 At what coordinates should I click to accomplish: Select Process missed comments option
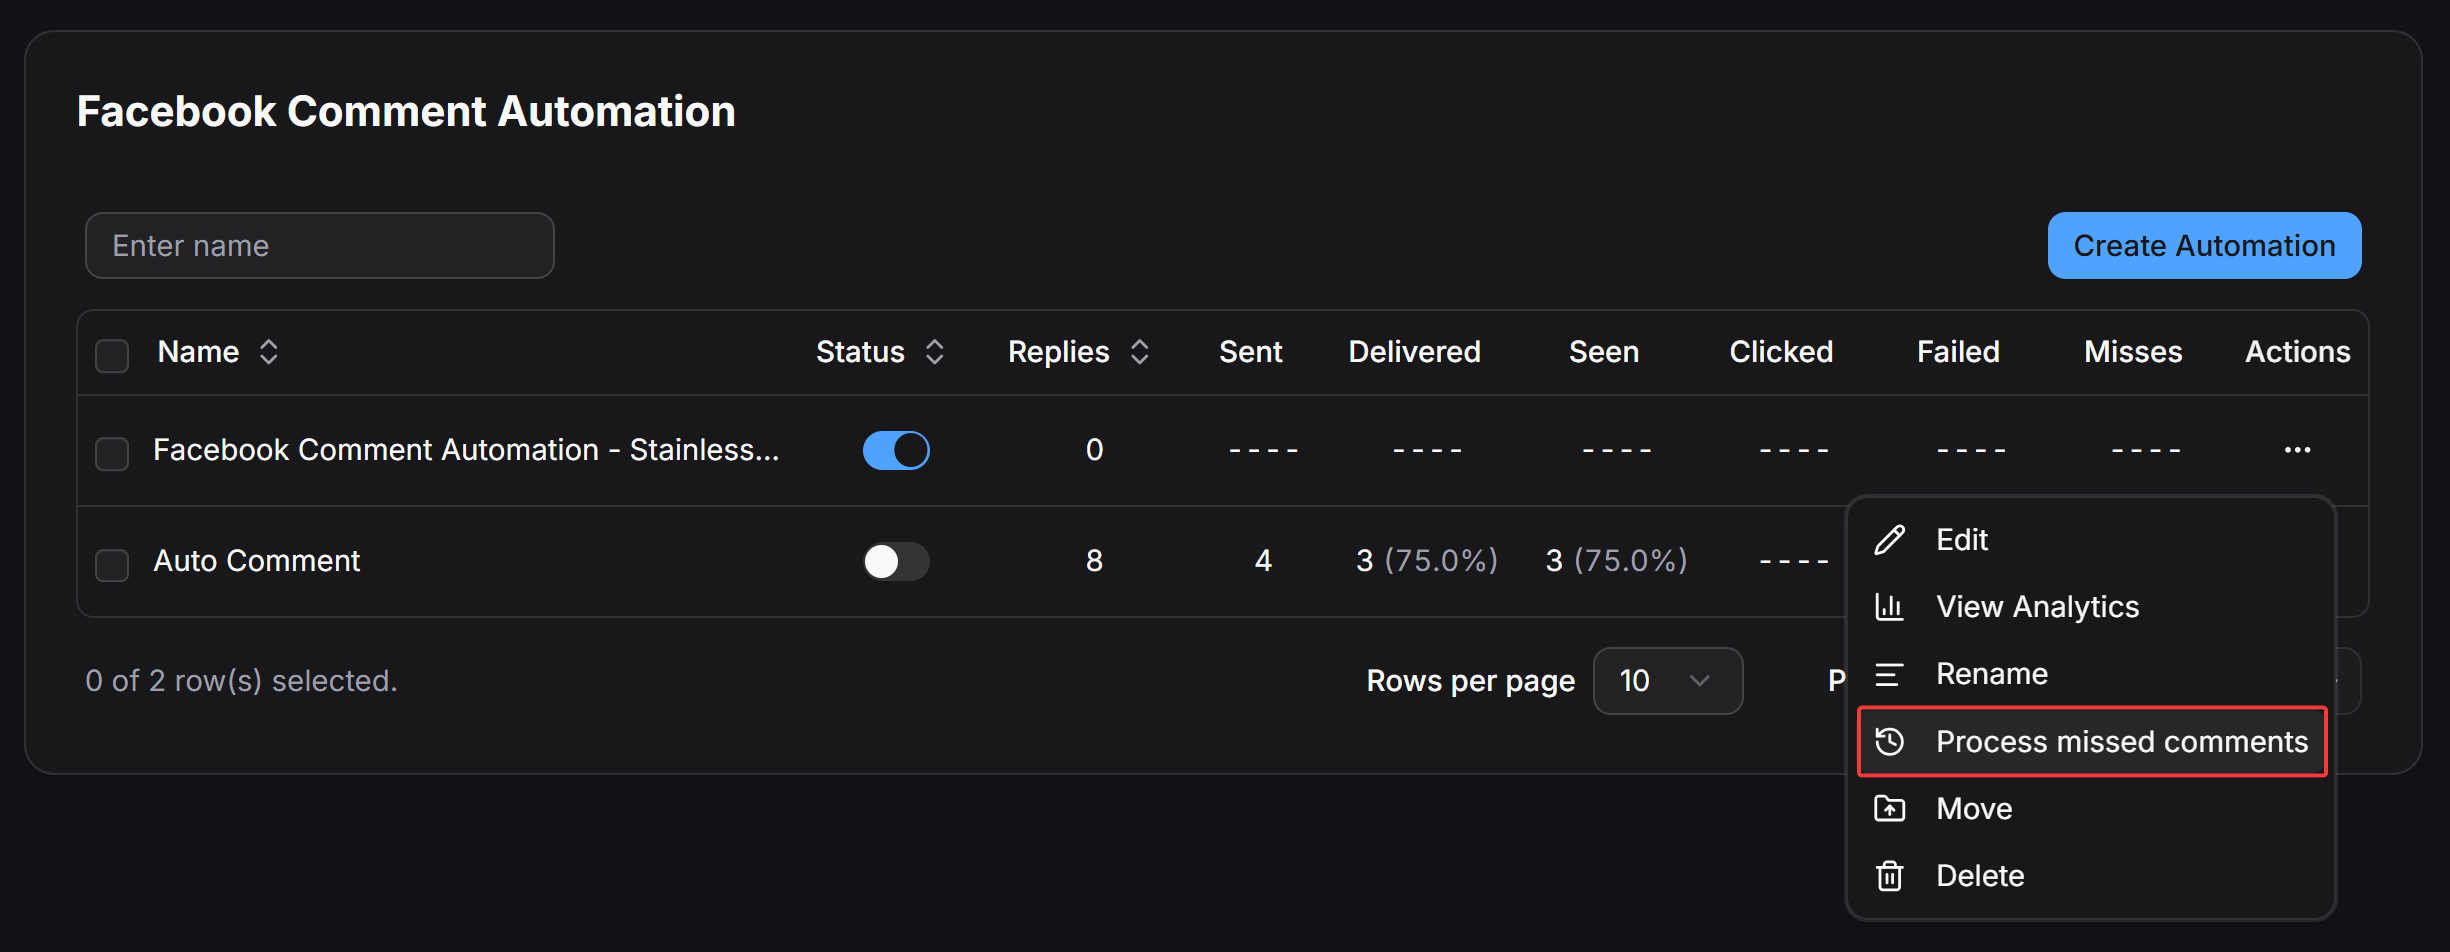tap(2091, 741)
